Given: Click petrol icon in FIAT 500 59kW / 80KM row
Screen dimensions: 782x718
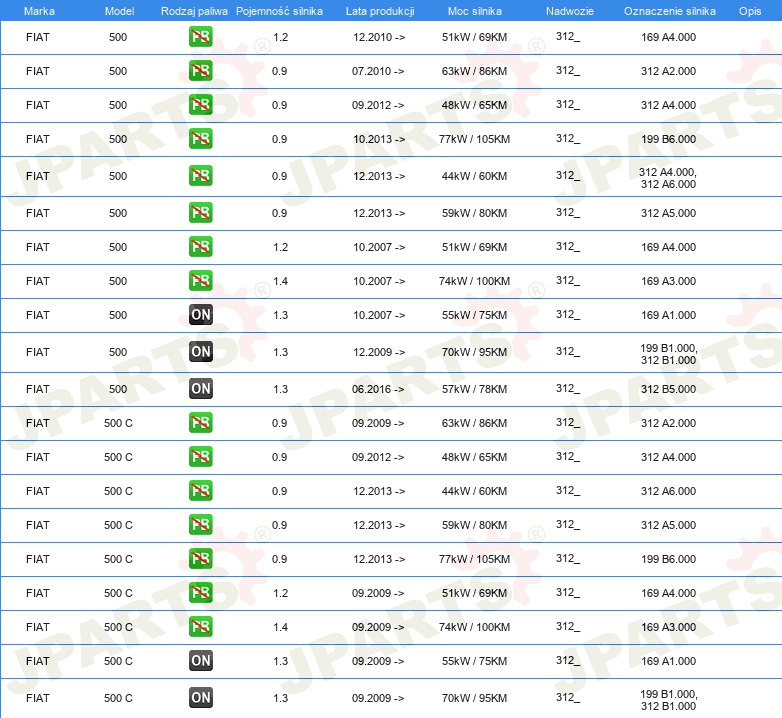Looking at the screenshot, I should tap(200, 212).
